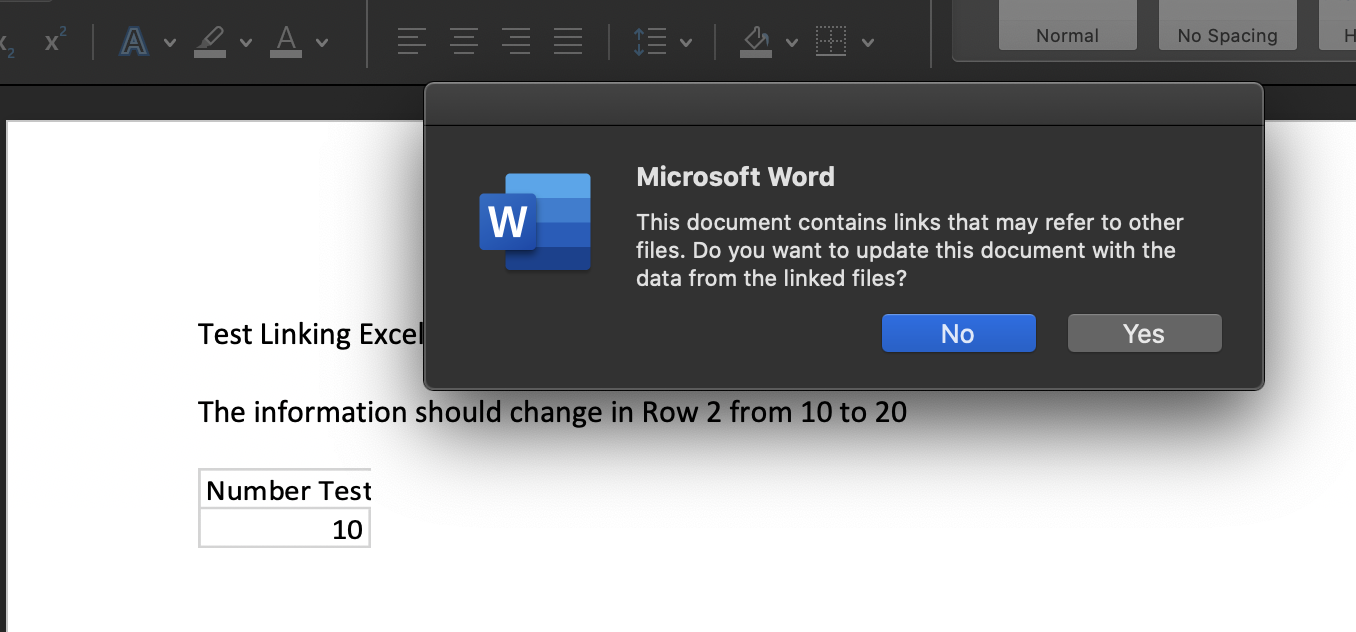Select the 'Number Test' table cell

285,489
